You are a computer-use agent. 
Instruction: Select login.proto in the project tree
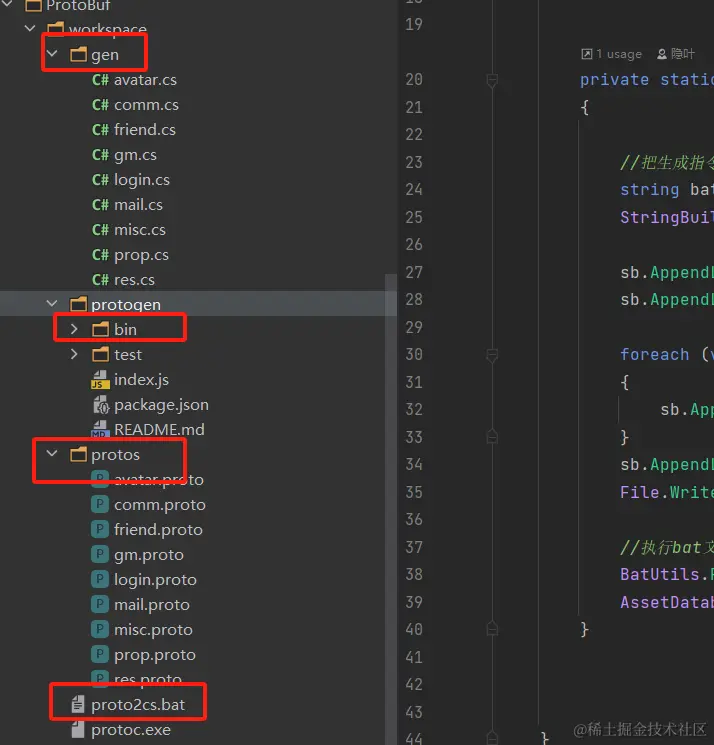[155, 580]
